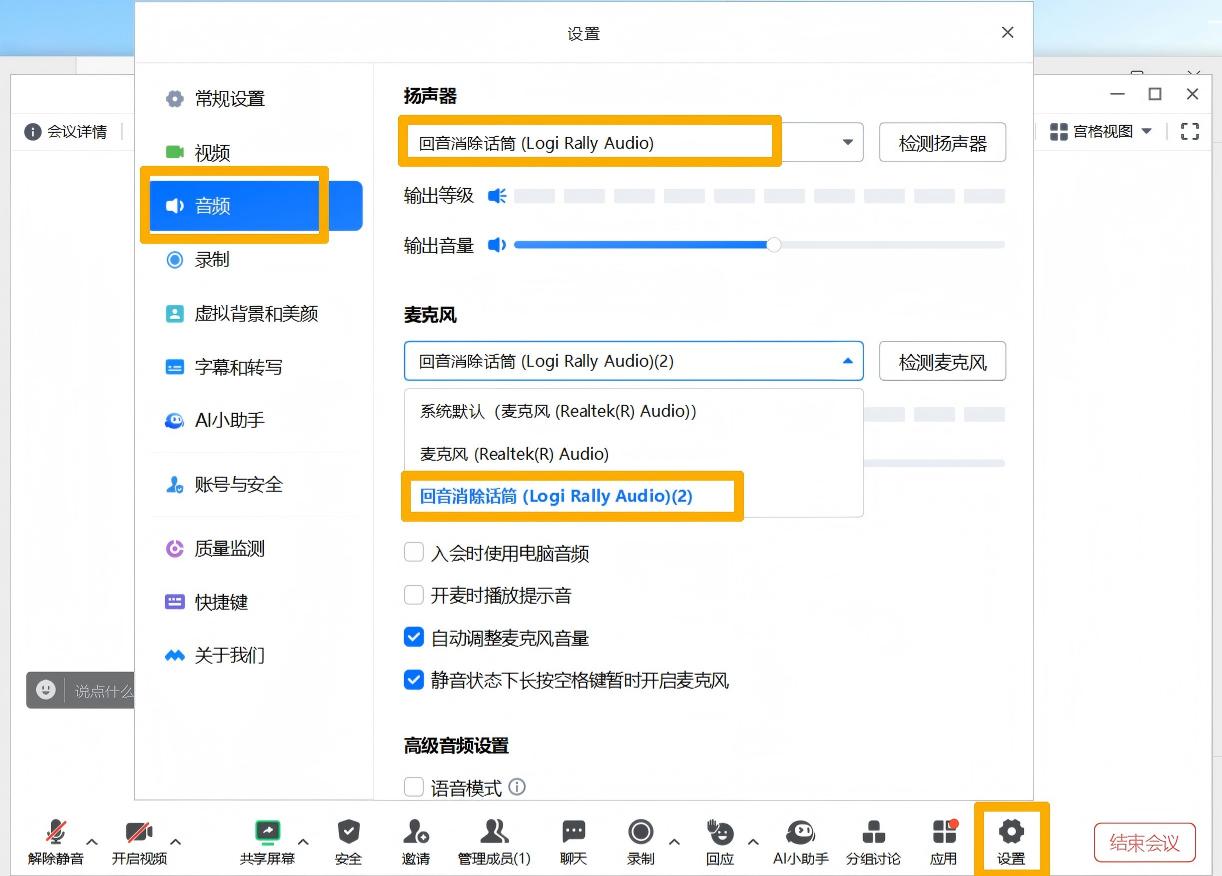The width and height of the screenshot is (1222, 876).
Task: Toggle 开麦时播放提示音 checkbox
Action: 414,596
